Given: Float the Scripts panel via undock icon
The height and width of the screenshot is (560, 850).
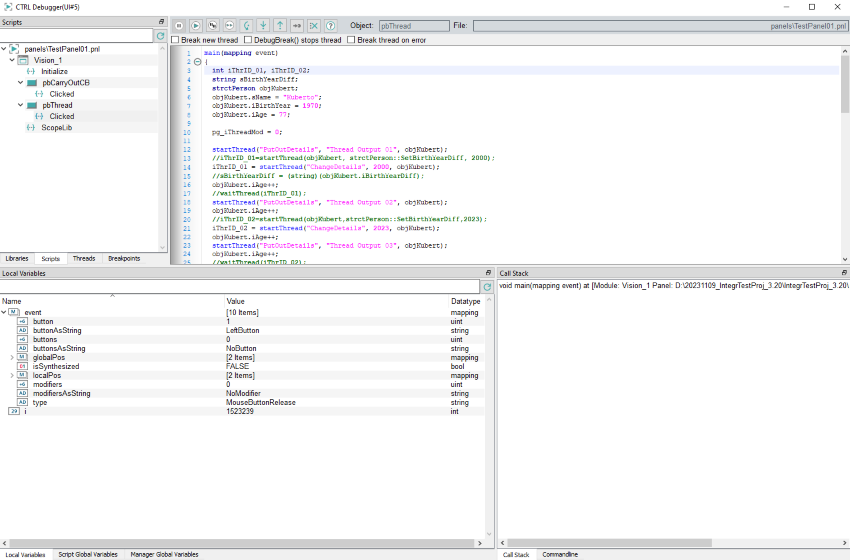Looking at the screenshot, I should pyautogui.click(x=162, y=22).
